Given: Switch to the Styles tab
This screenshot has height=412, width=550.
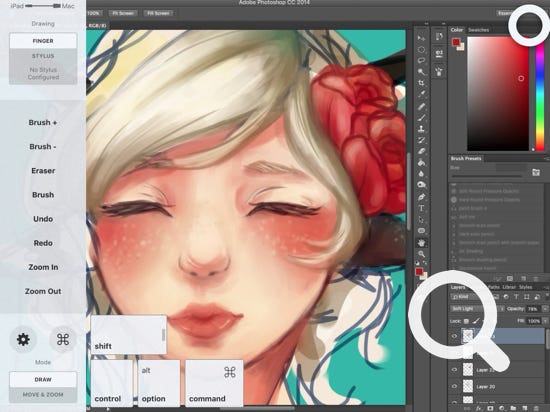Looking at the screenshot, I should pyautogui.click(x=525, y=287).
